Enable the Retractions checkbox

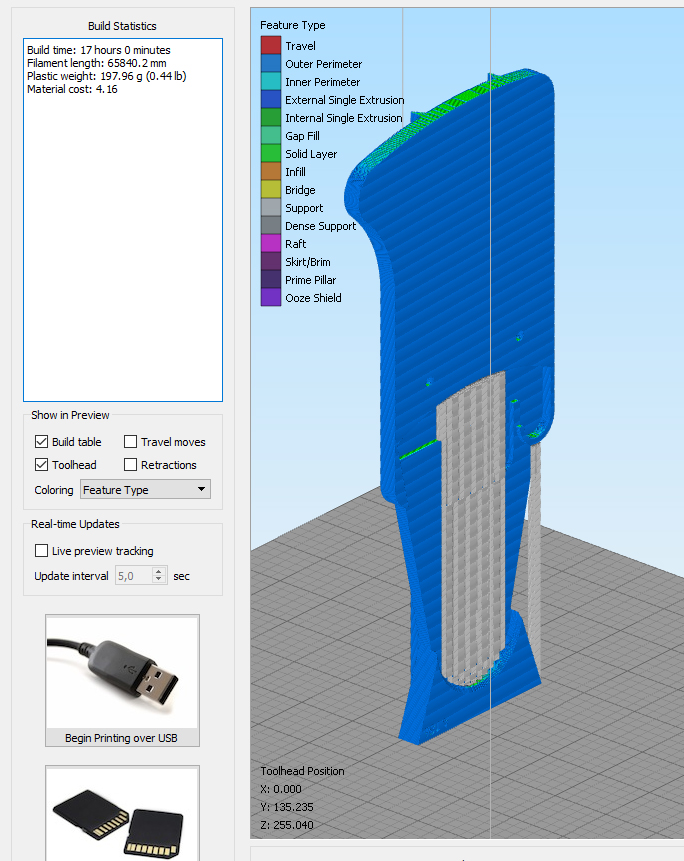[130, 465]
